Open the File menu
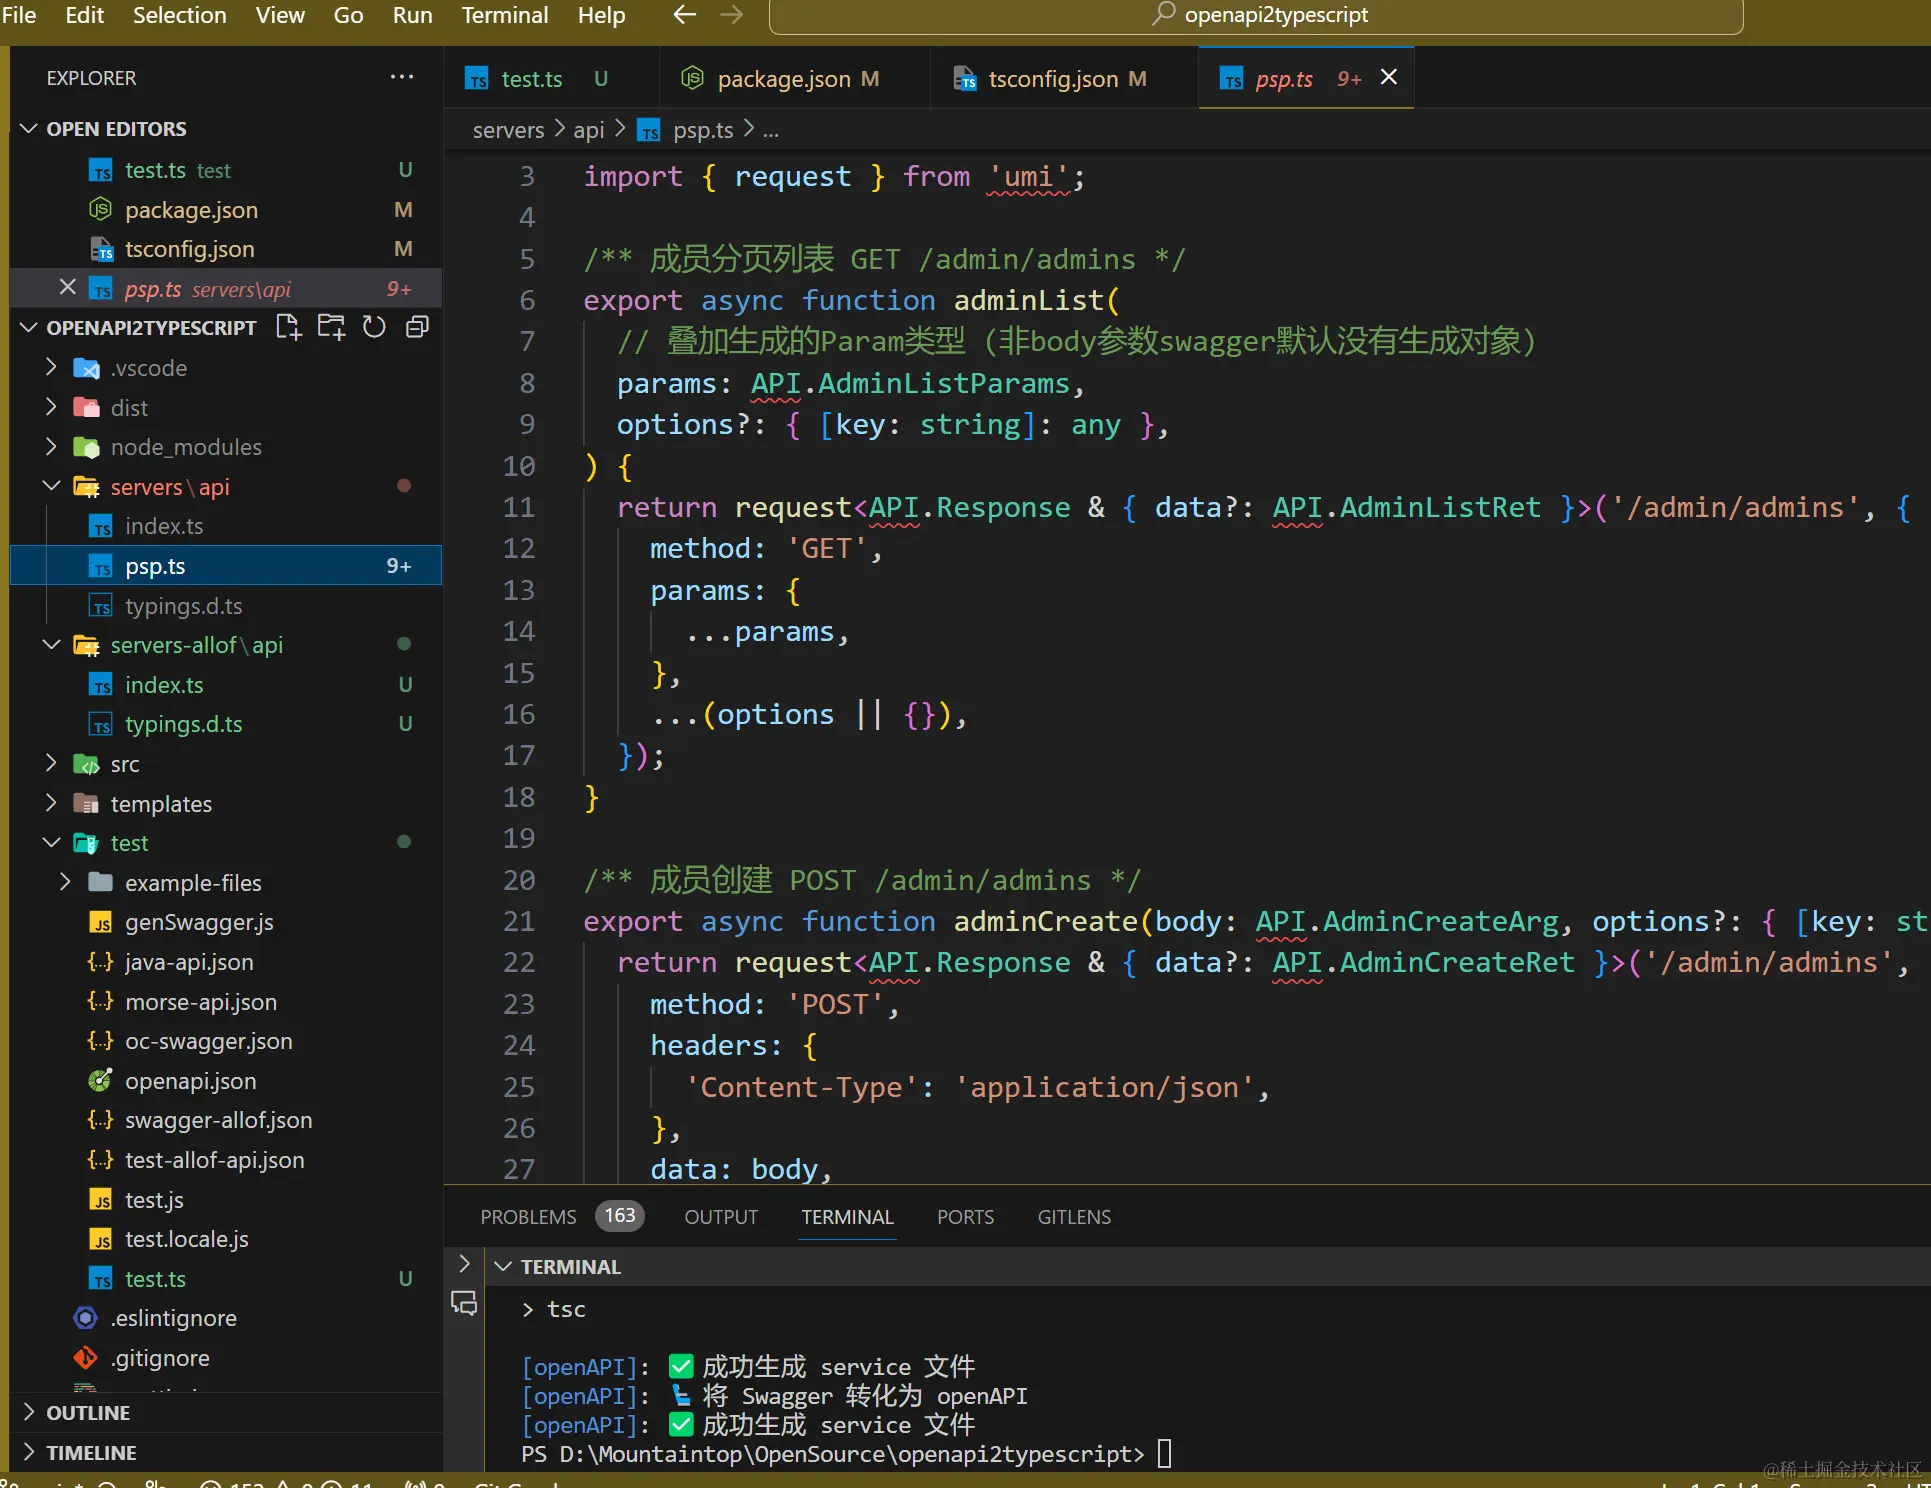The width and height of the screenshot is (1931, 1488). 19,15
